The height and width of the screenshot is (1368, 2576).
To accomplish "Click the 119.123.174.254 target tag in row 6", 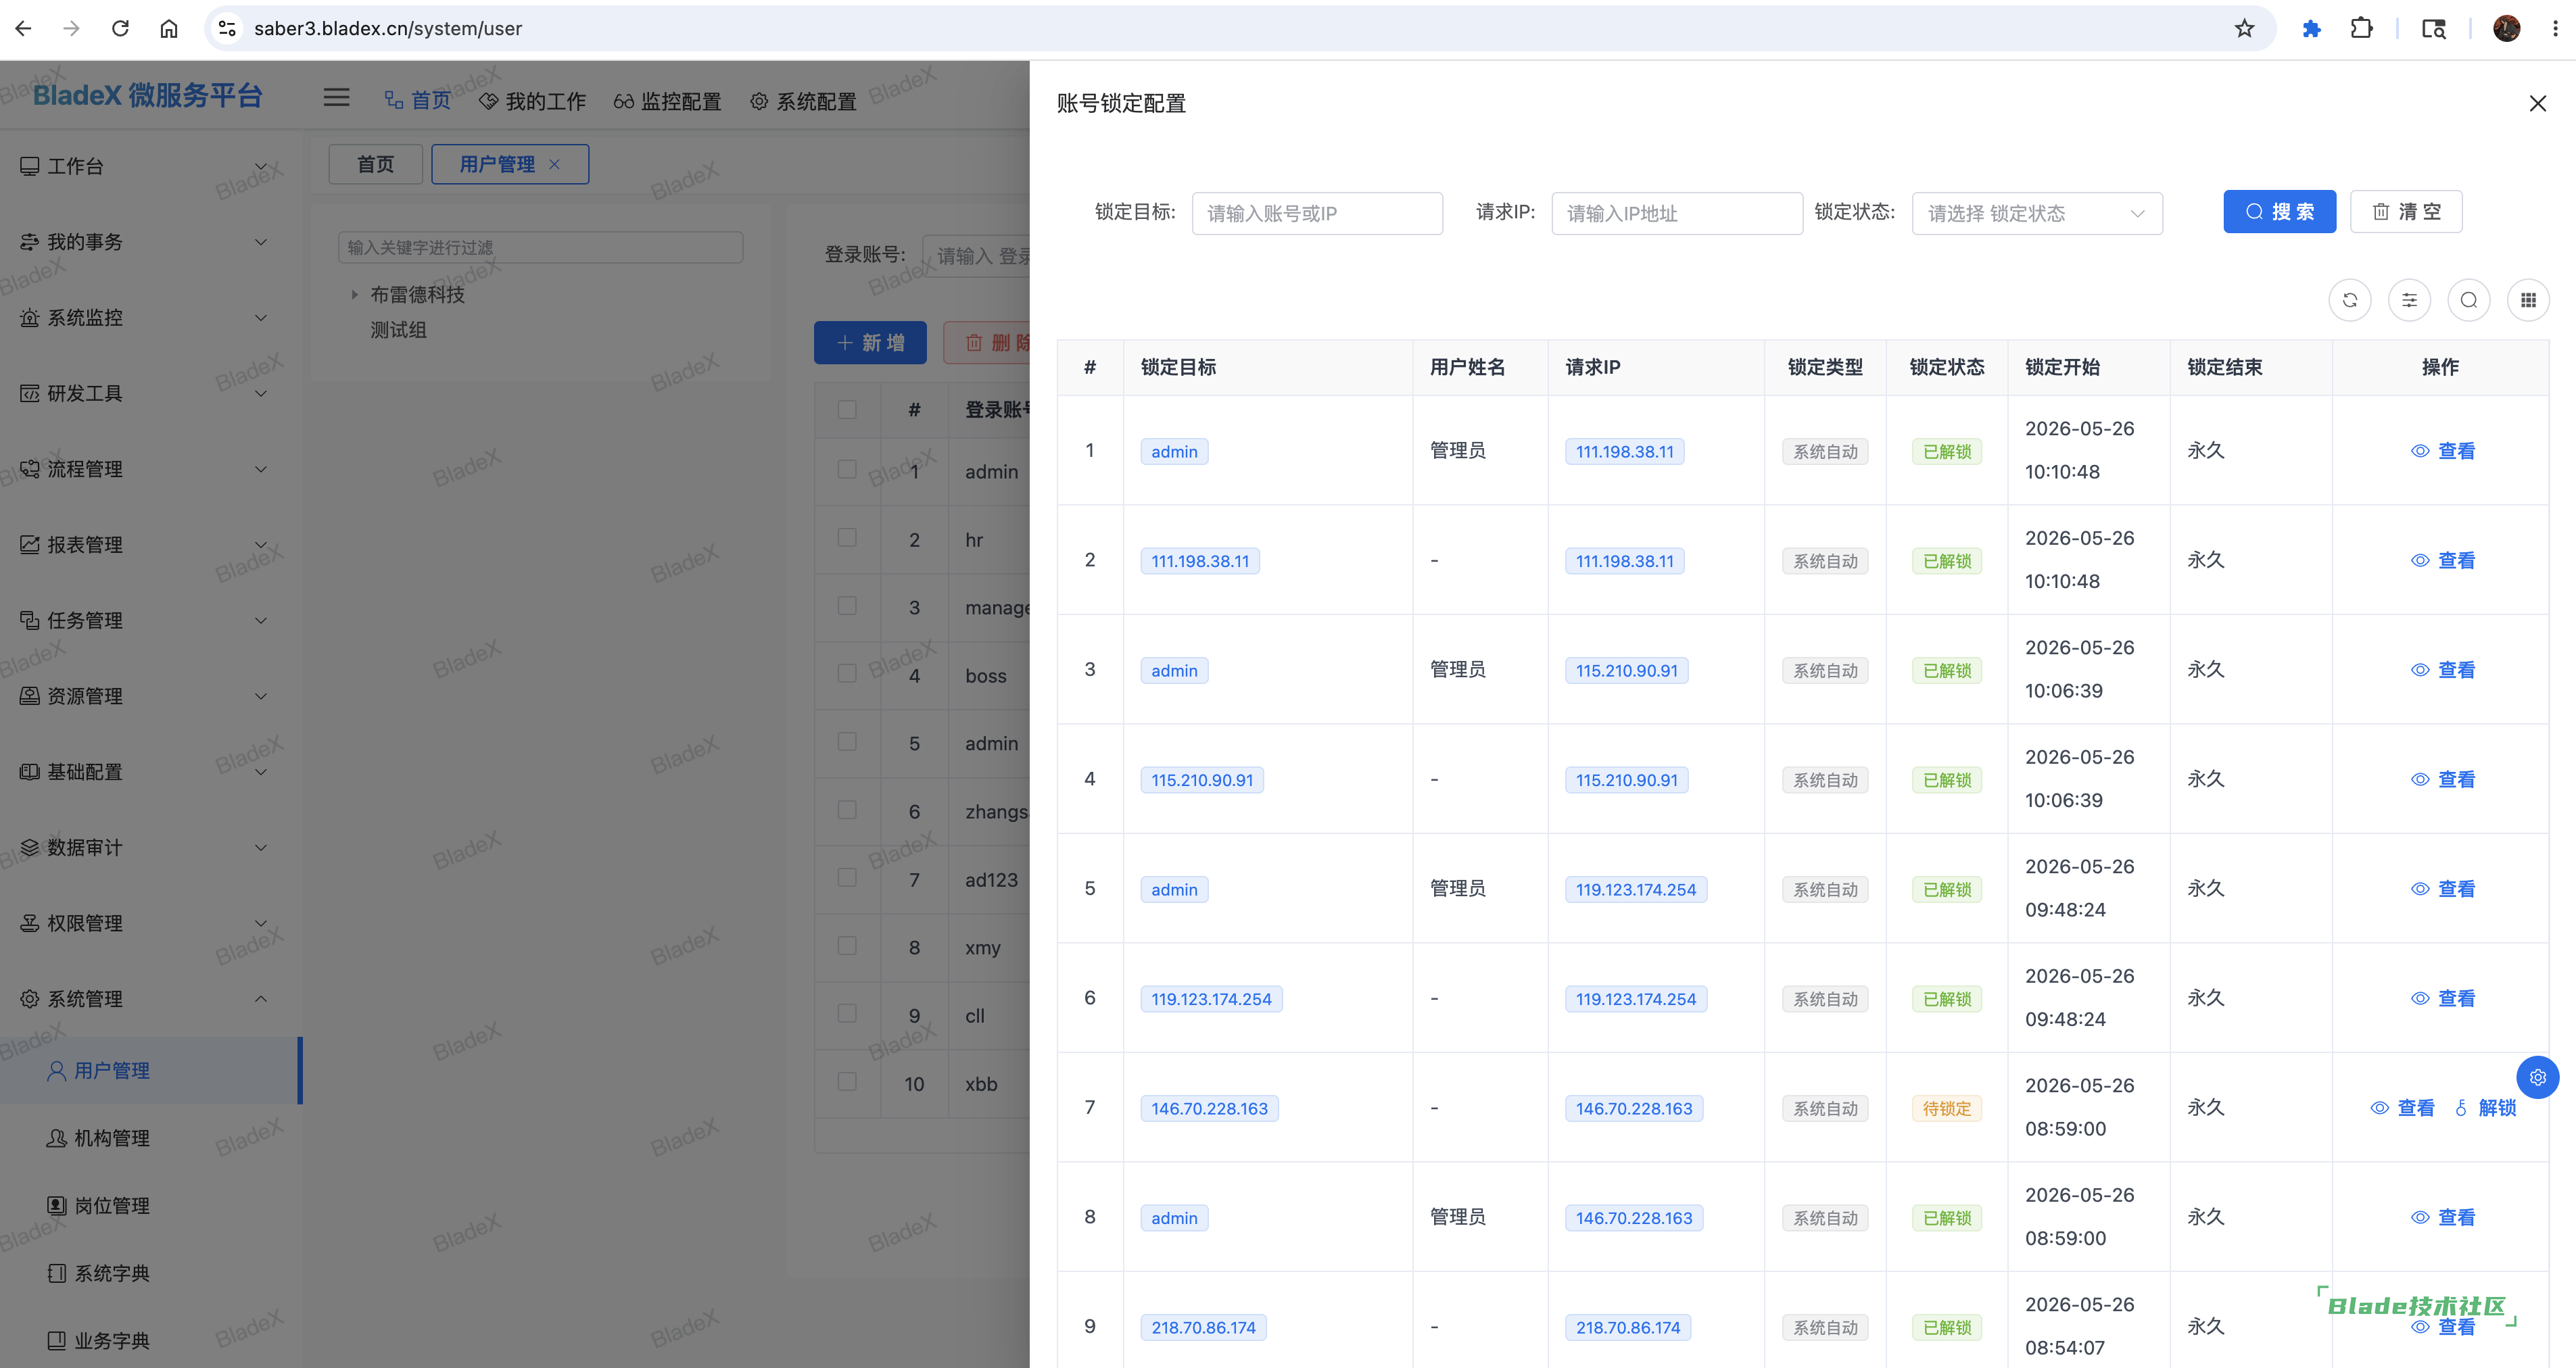I will pyautogui.click(x=1211, y=999).
